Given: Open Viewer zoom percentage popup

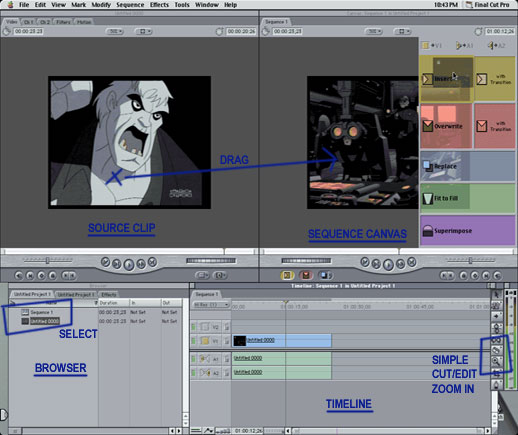Looking at the screenshot, I should [115, 31].
